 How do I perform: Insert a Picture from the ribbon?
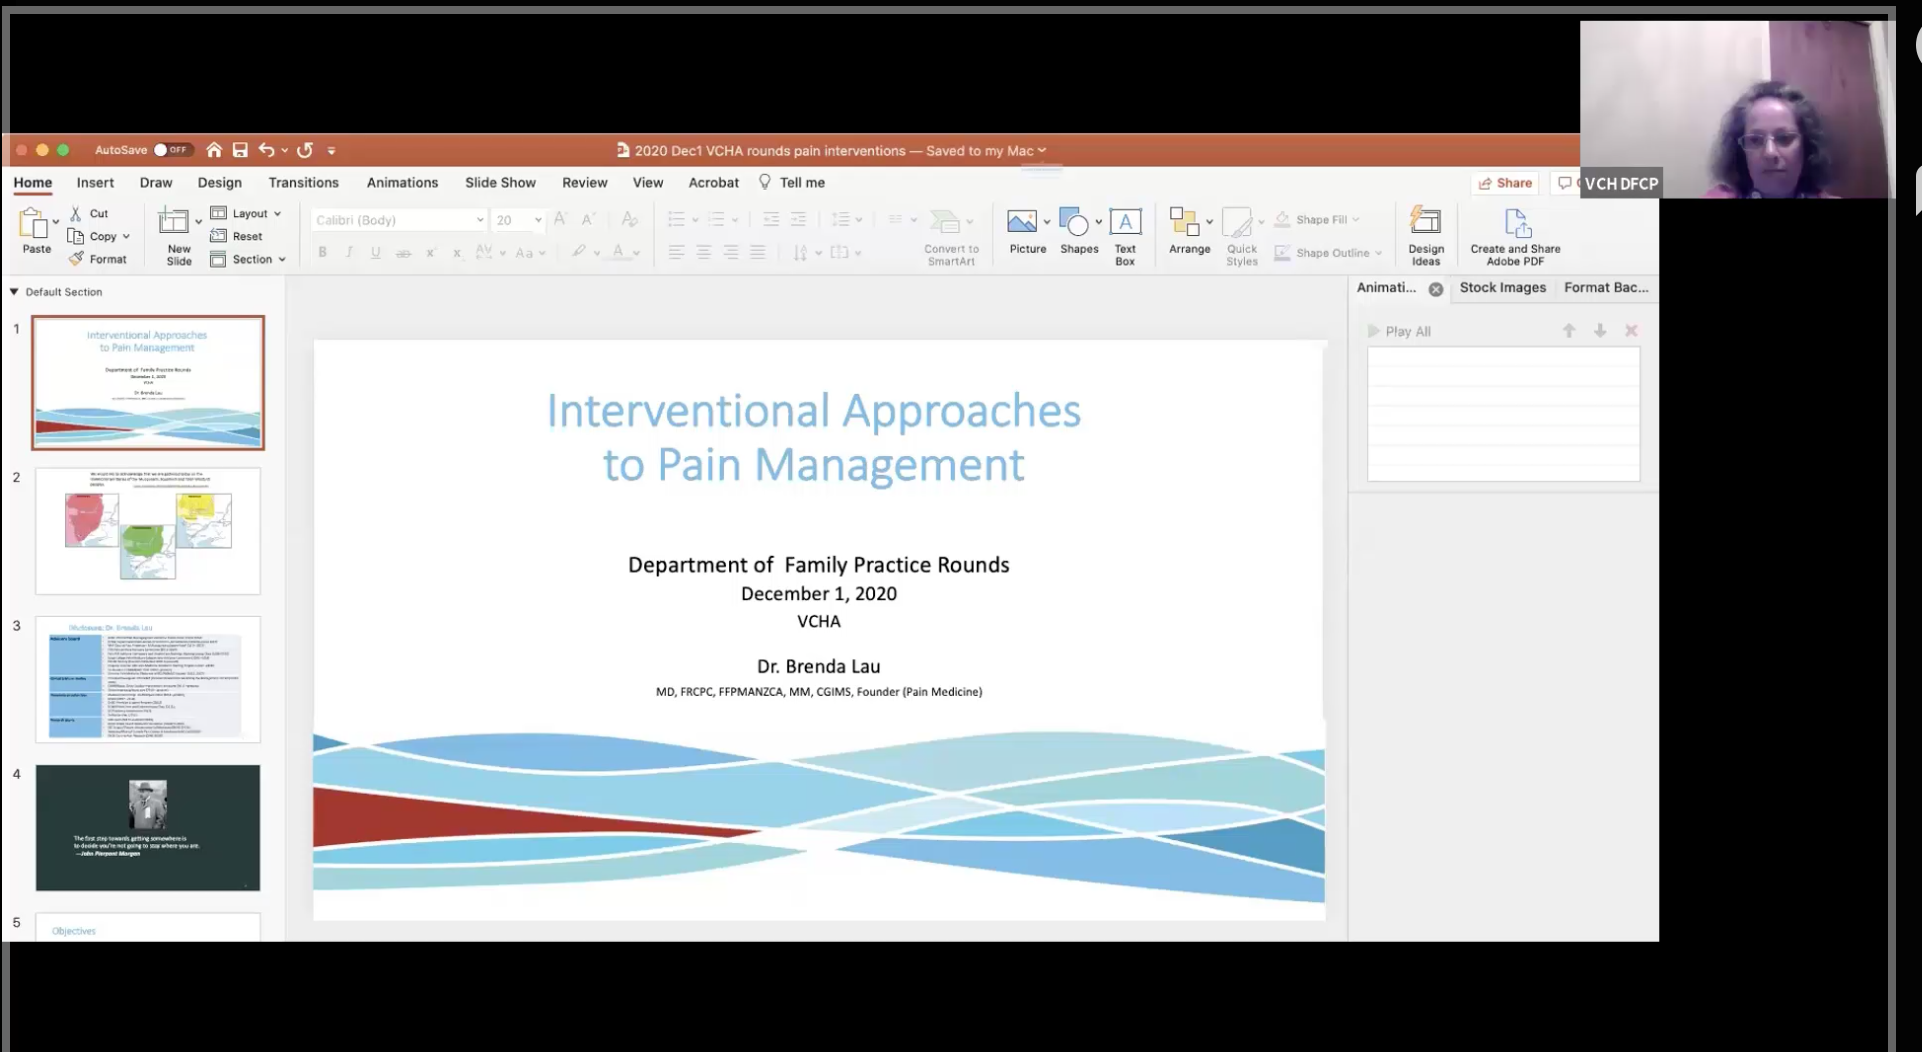click(1022, 223)
